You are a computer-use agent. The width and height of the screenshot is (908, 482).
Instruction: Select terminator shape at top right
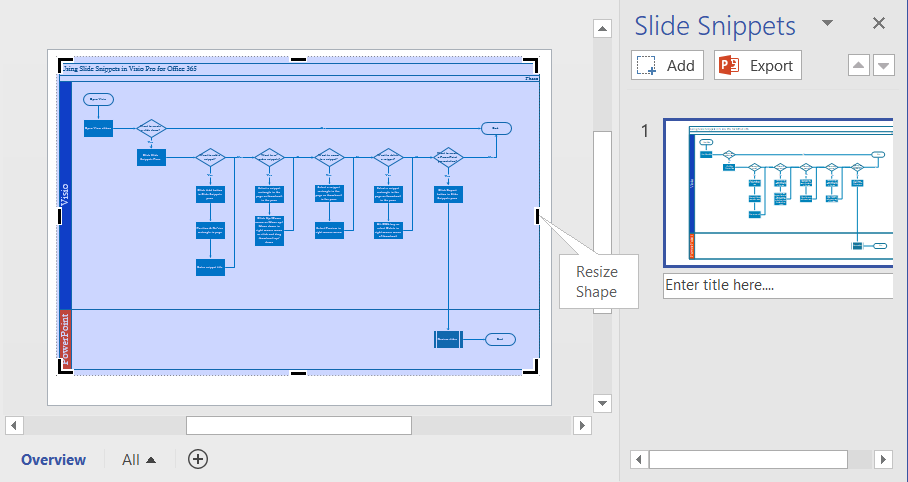pyautogui.click(x=496, y=128)
